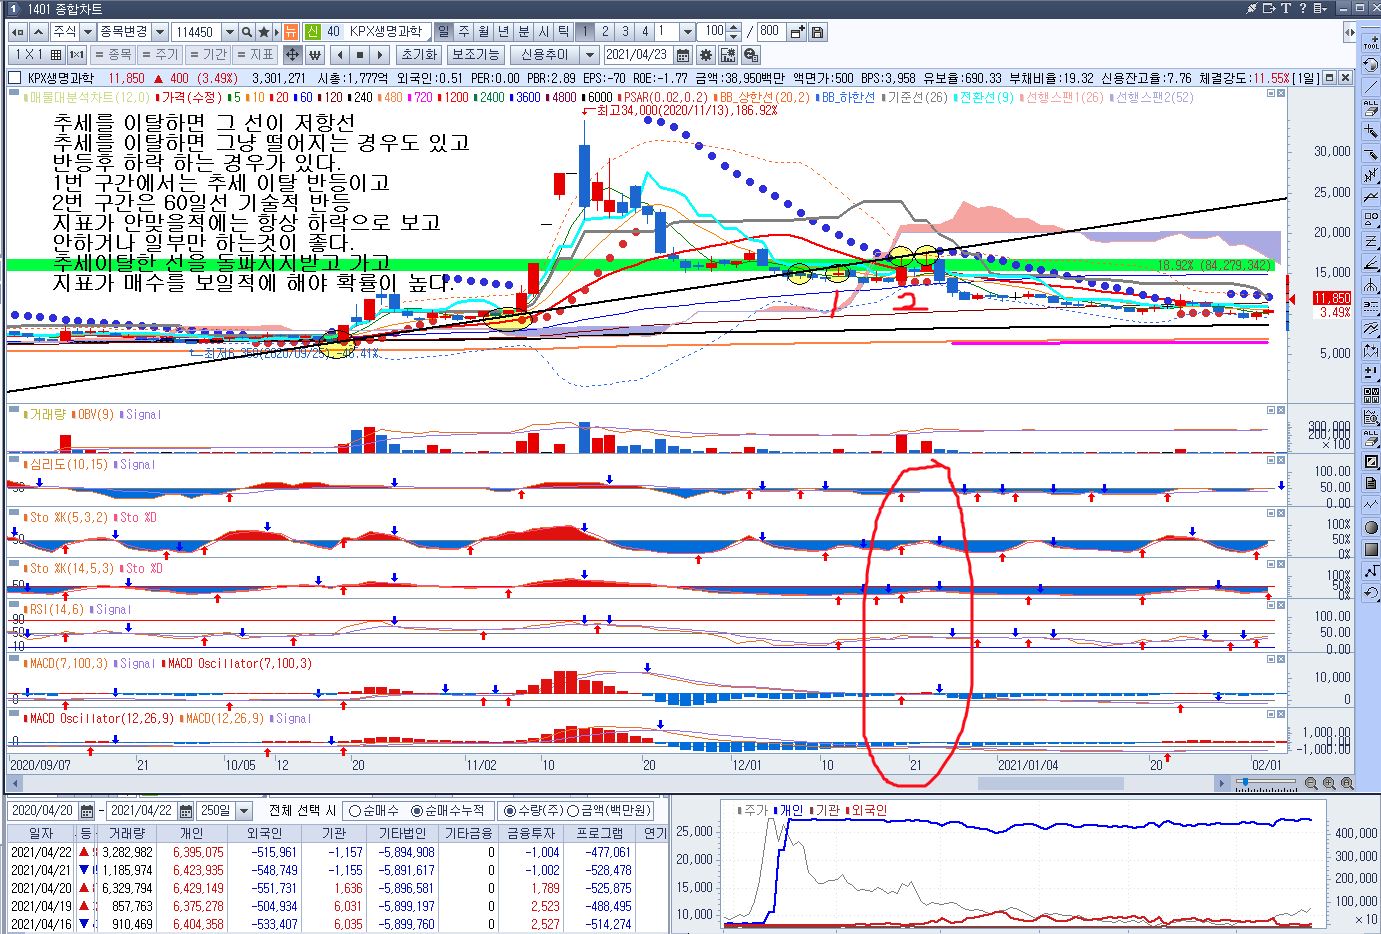
Task: Click the favorites star icon
Action: click(265, 32)
